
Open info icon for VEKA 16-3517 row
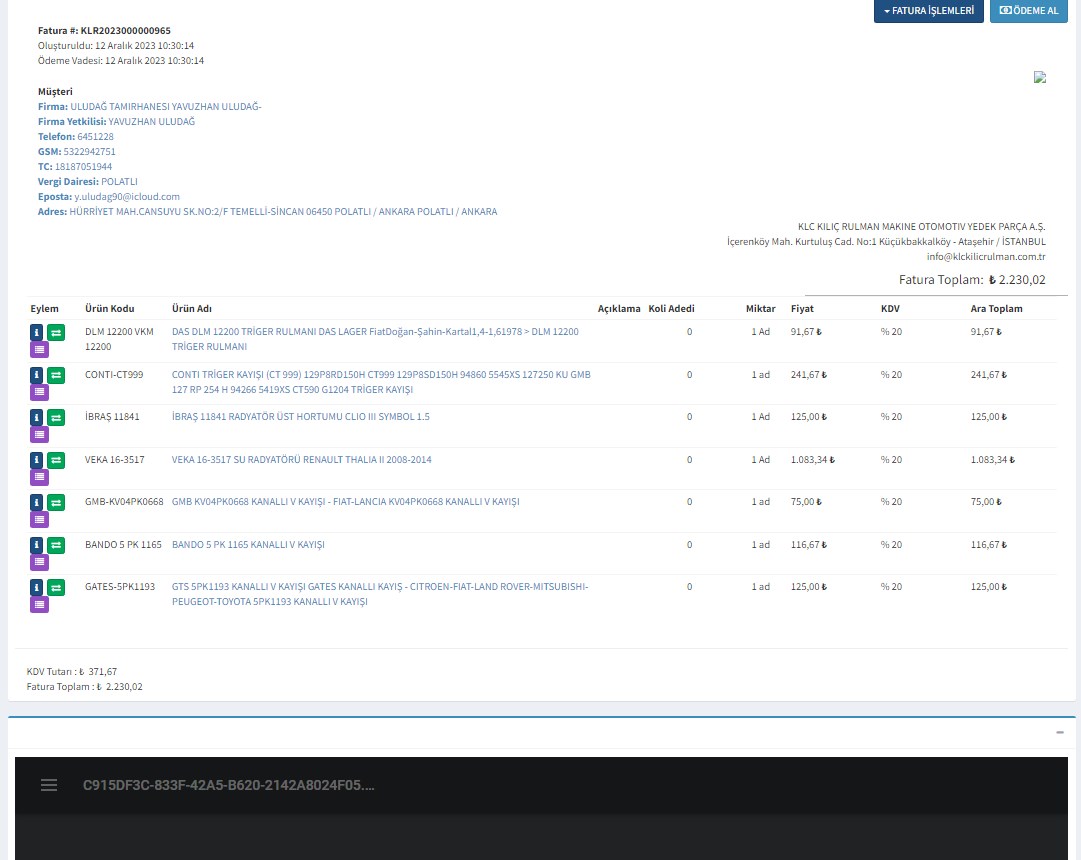37,460
